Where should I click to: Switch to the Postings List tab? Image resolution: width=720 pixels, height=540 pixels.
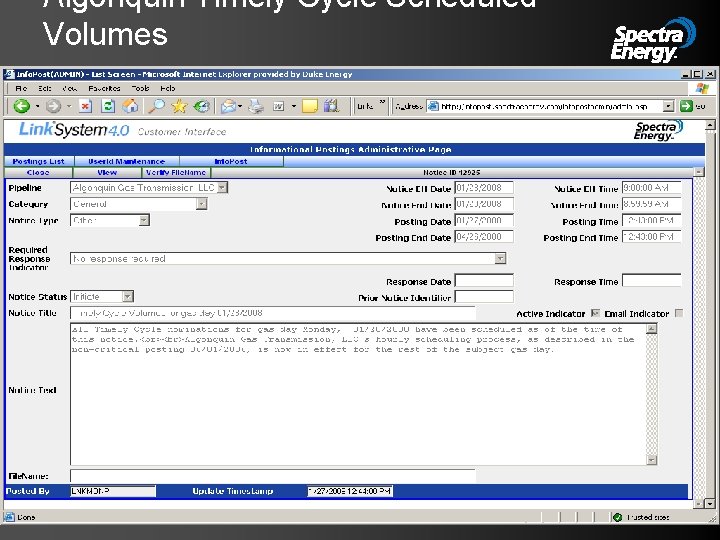click(39, 161)
